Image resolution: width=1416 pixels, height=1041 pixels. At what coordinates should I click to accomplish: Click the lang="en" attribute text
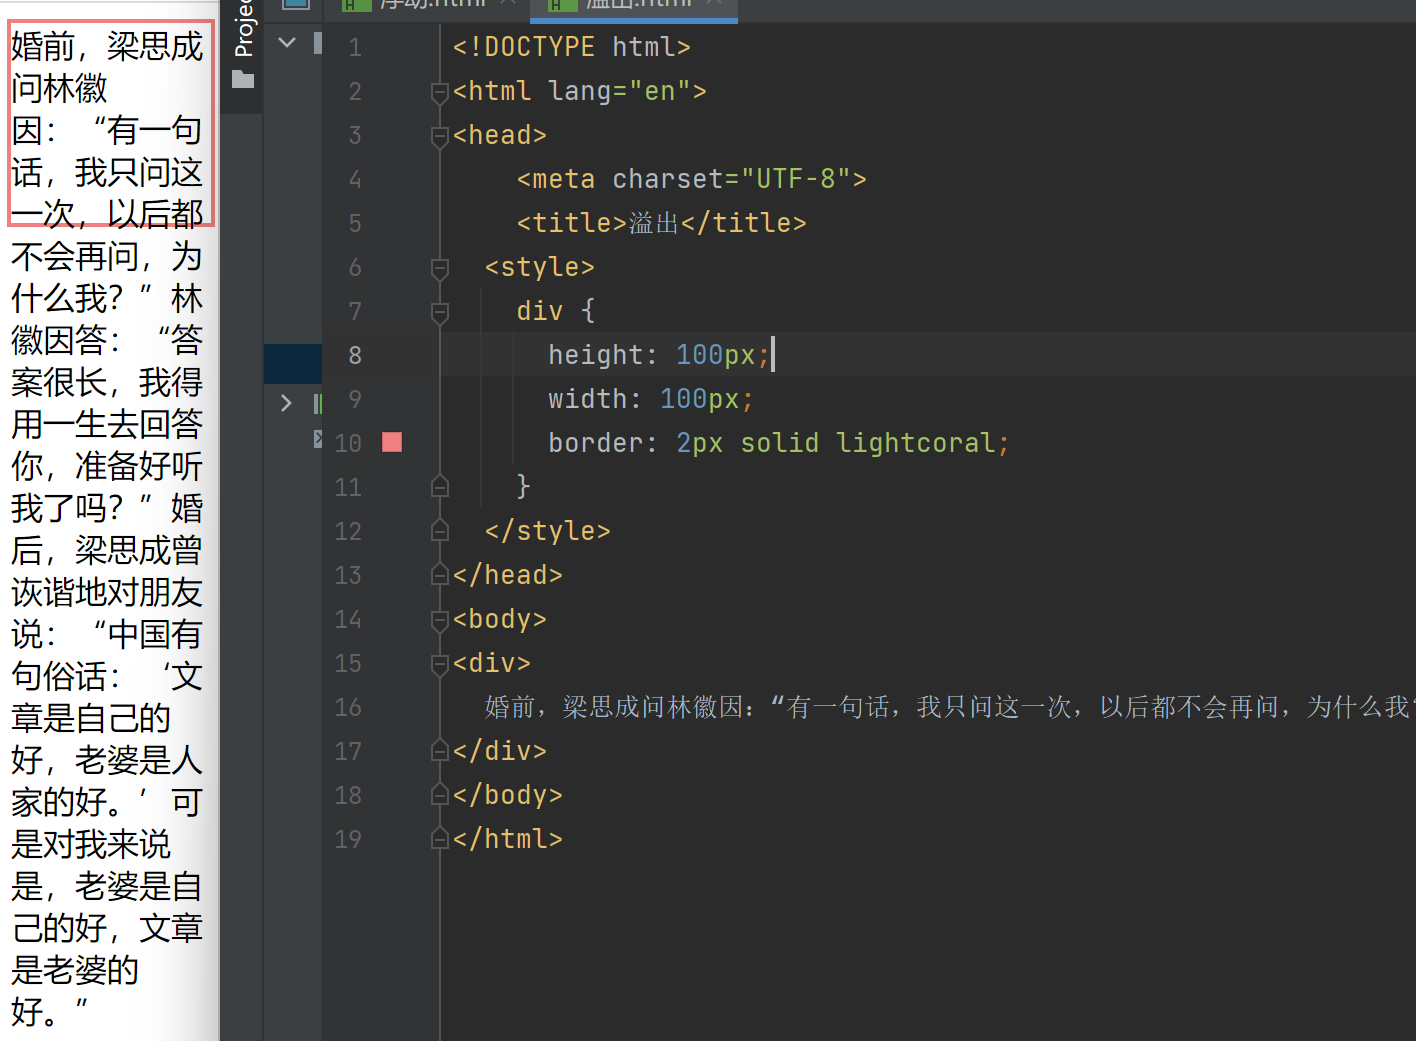point(619,91)
